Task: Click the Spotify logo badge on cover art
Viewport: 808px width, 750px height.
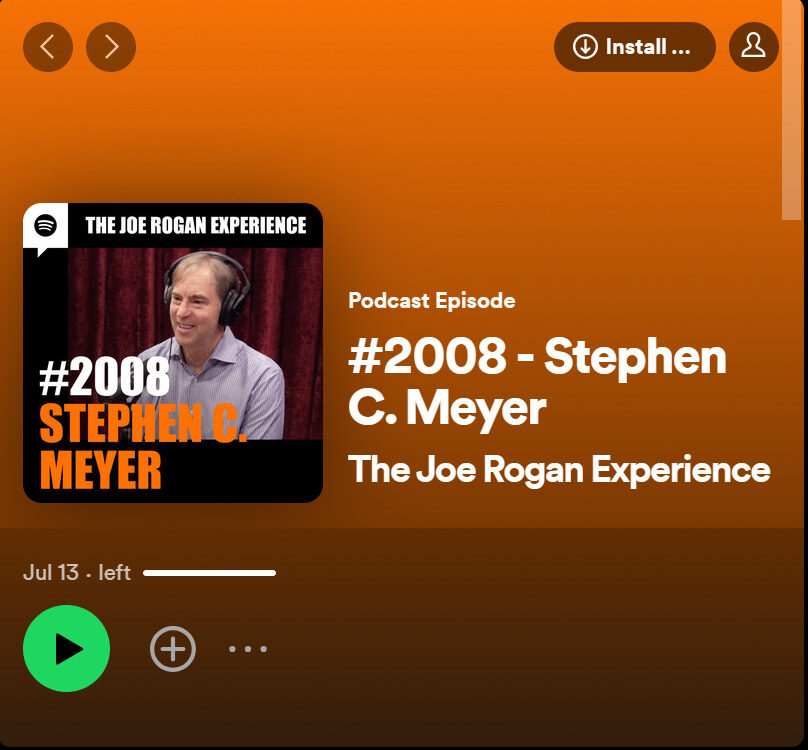Action: tap(45, 226)
